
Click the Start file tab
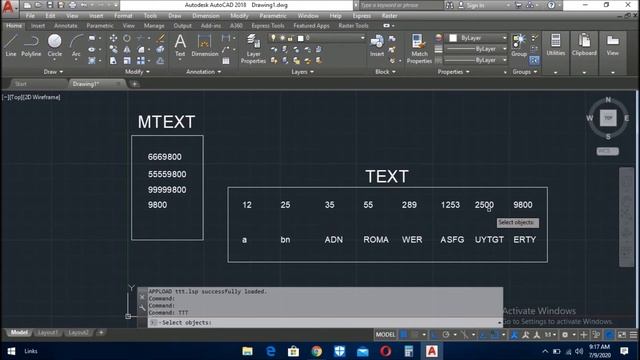click(20, 84)
